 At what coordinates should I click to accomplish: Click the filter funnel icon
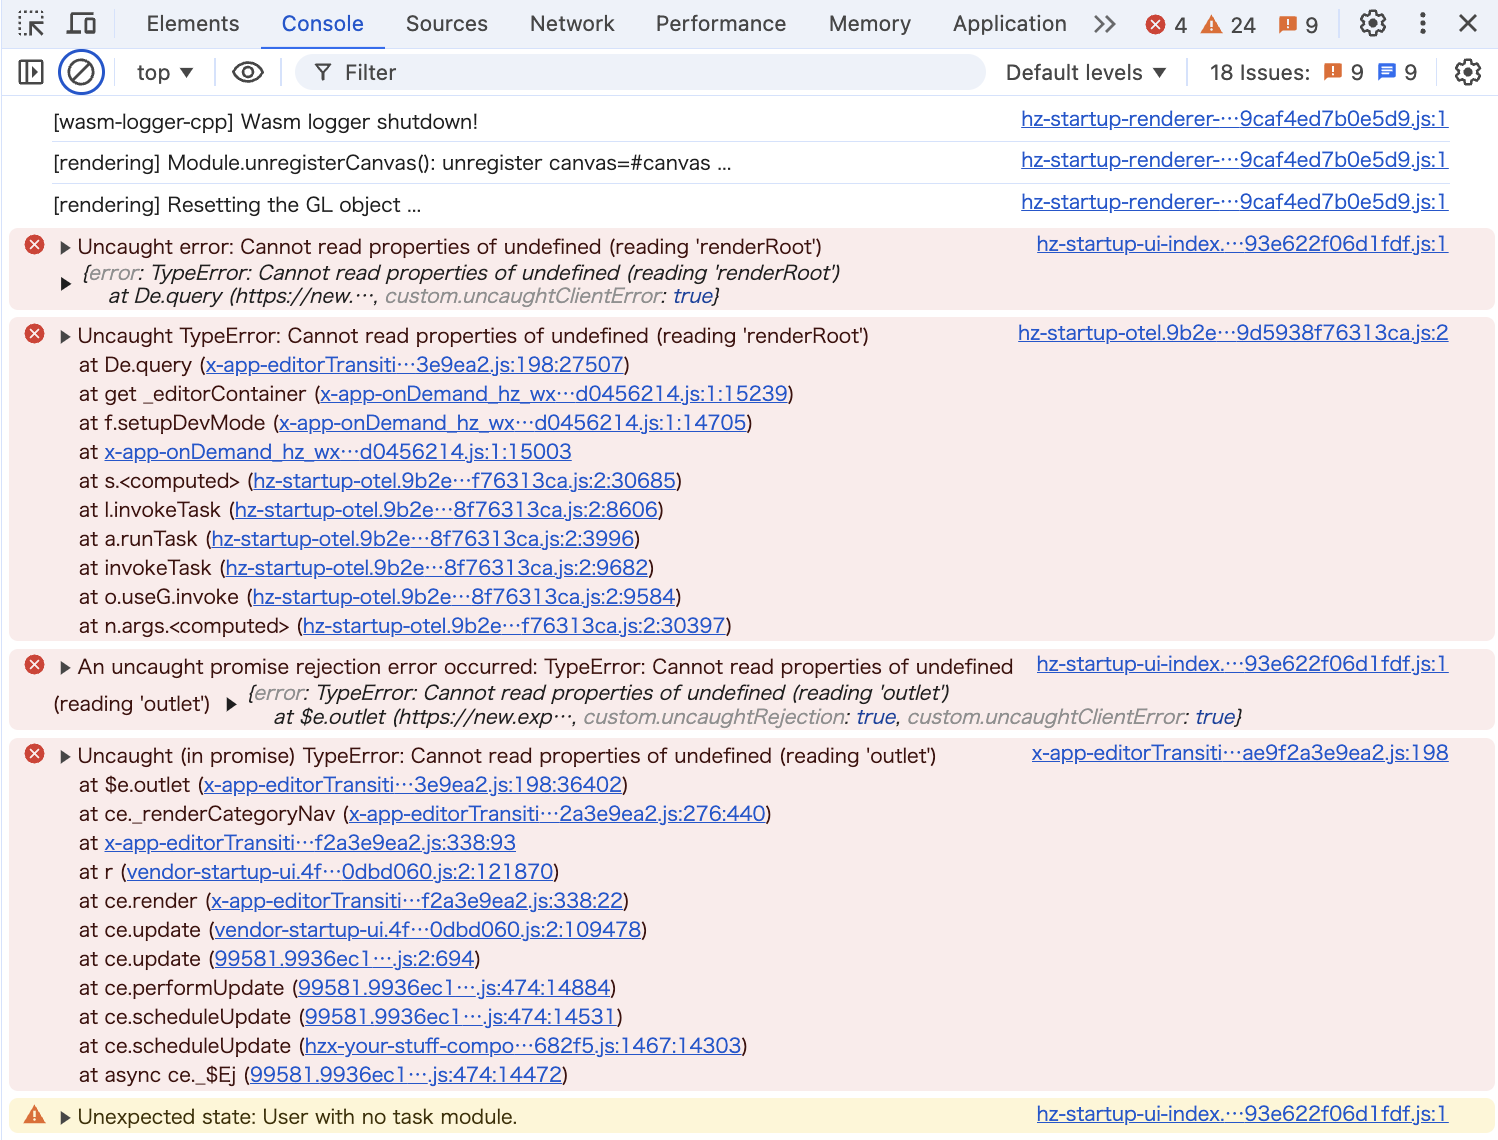pyautogui.click(x=322, y=71)
